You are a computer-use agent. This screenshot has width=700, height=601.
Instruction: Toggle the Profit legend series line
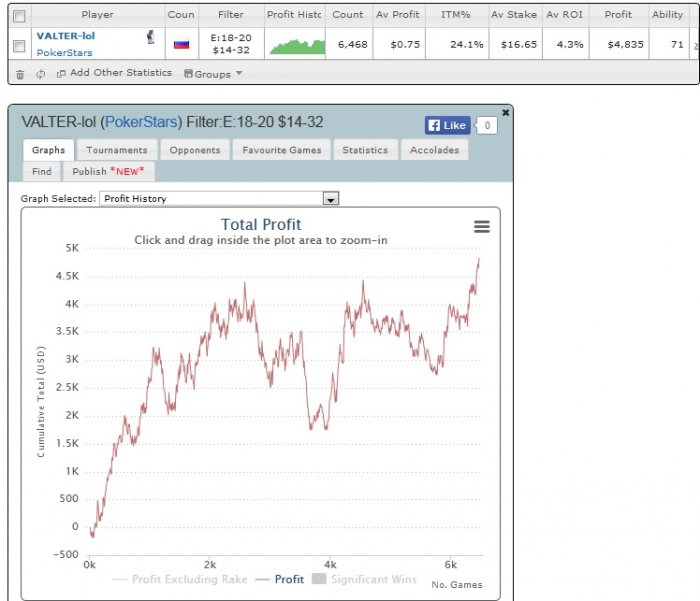point(279,579)
